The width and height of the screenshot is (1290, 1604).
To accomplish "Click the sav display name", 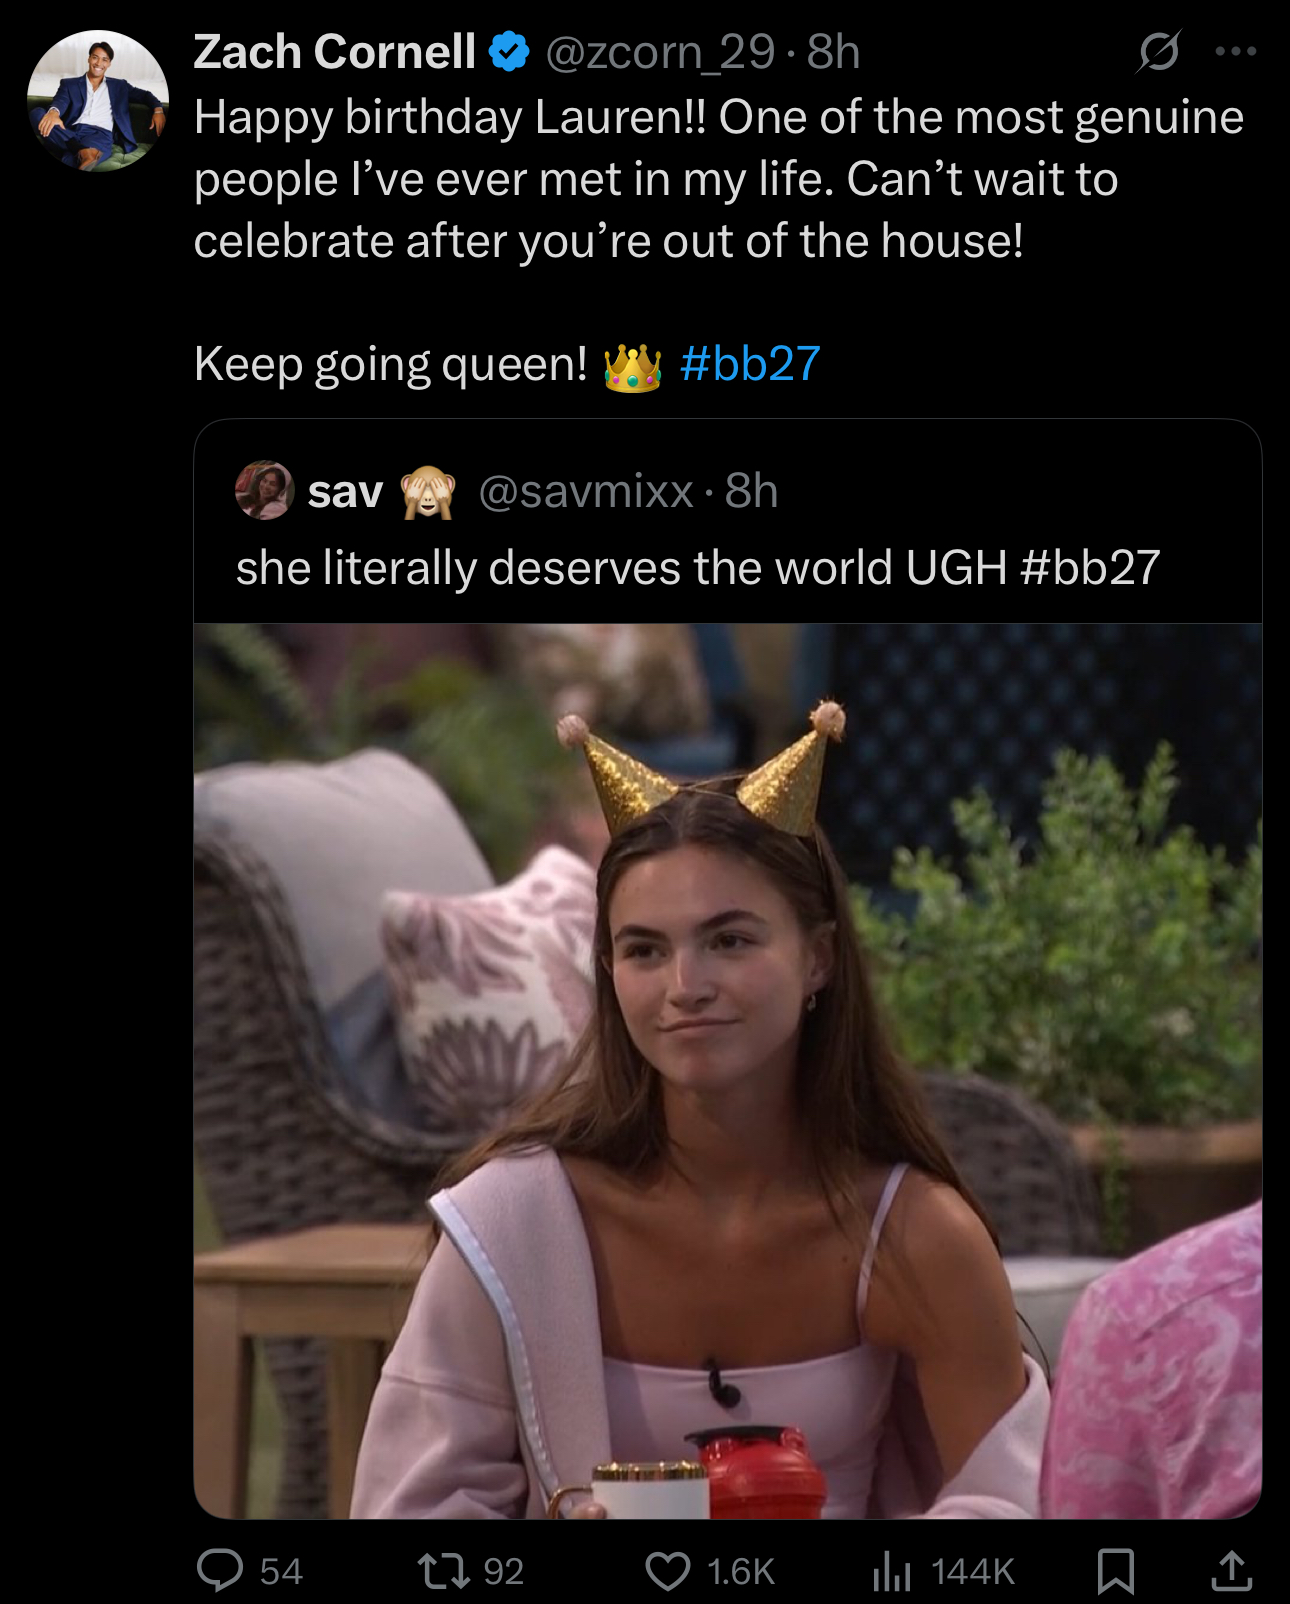I will click(x=345, y=491).
